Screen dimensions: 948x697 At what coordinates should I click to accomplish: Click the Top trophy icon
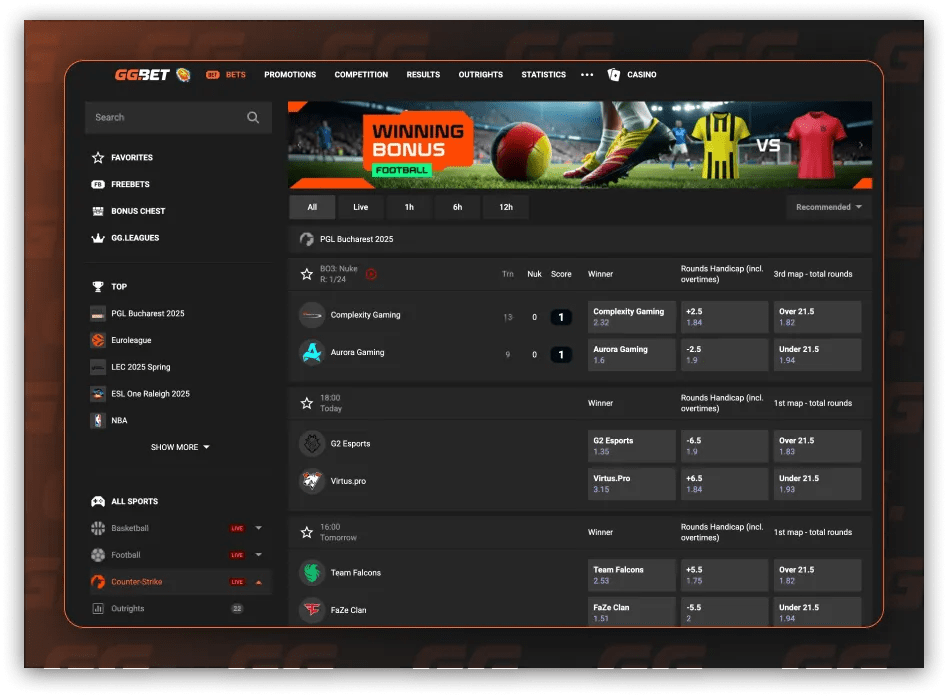[x=98, y=287]
